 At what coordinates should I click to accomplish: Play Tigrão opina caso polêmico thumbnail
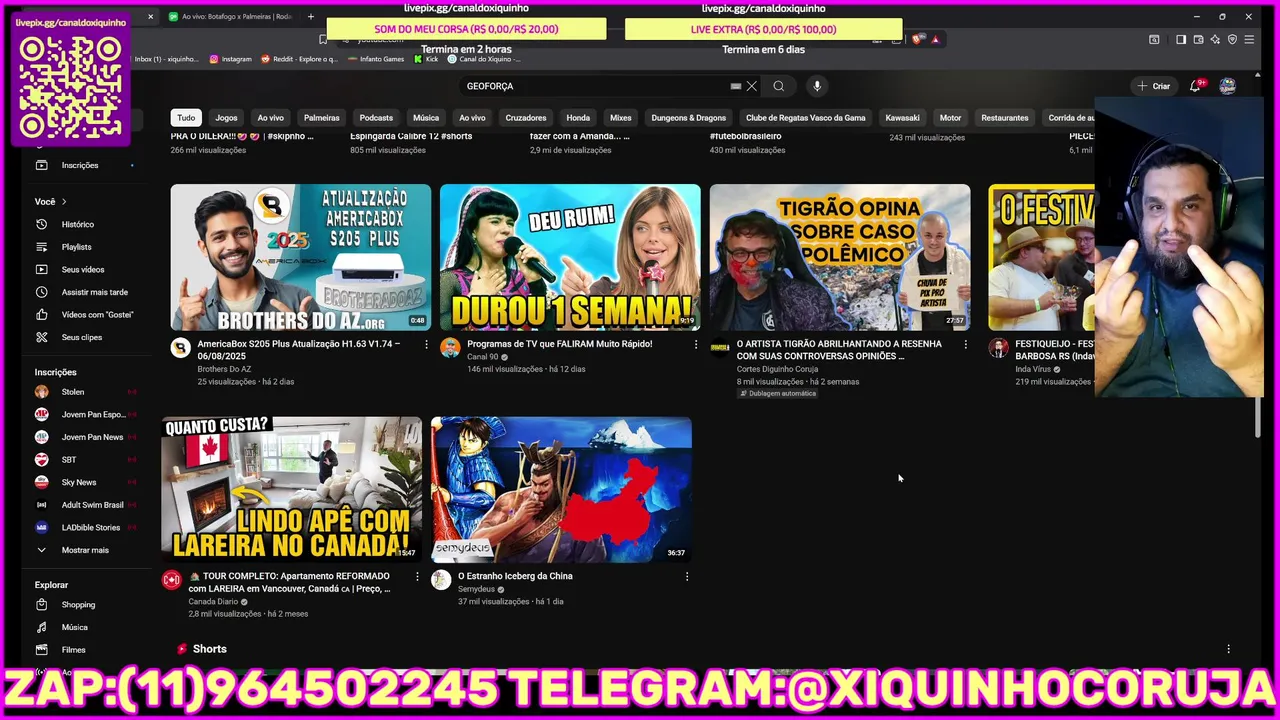pyautogui.click(x=840, y=257)
